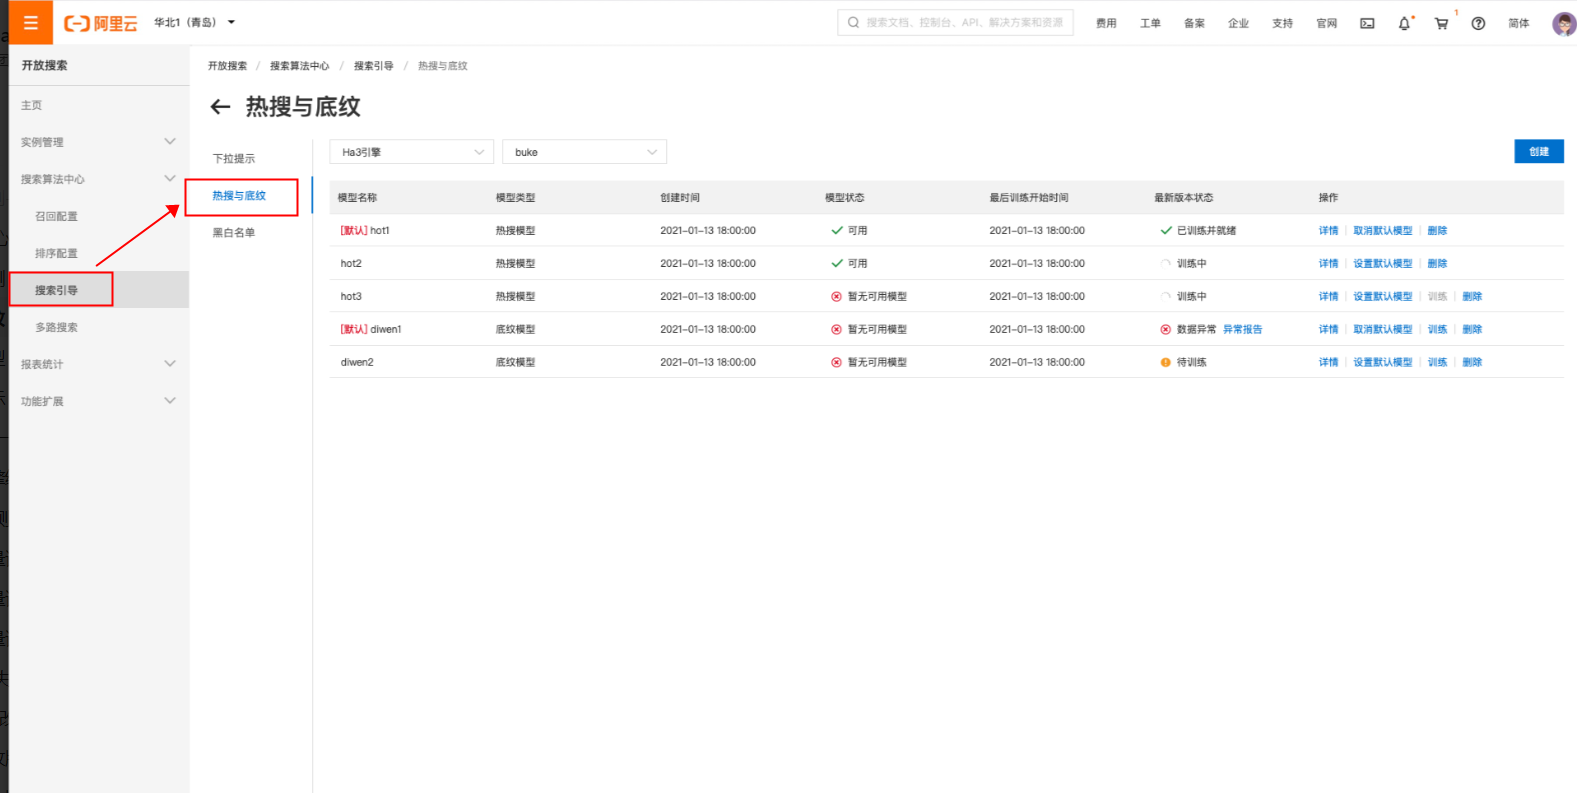Click 暂无可用模型 status in the diwen2 row
Image resolution: width=1577 pixels, height=793 pixels.
pyautogui.click(x=877, y=362)
